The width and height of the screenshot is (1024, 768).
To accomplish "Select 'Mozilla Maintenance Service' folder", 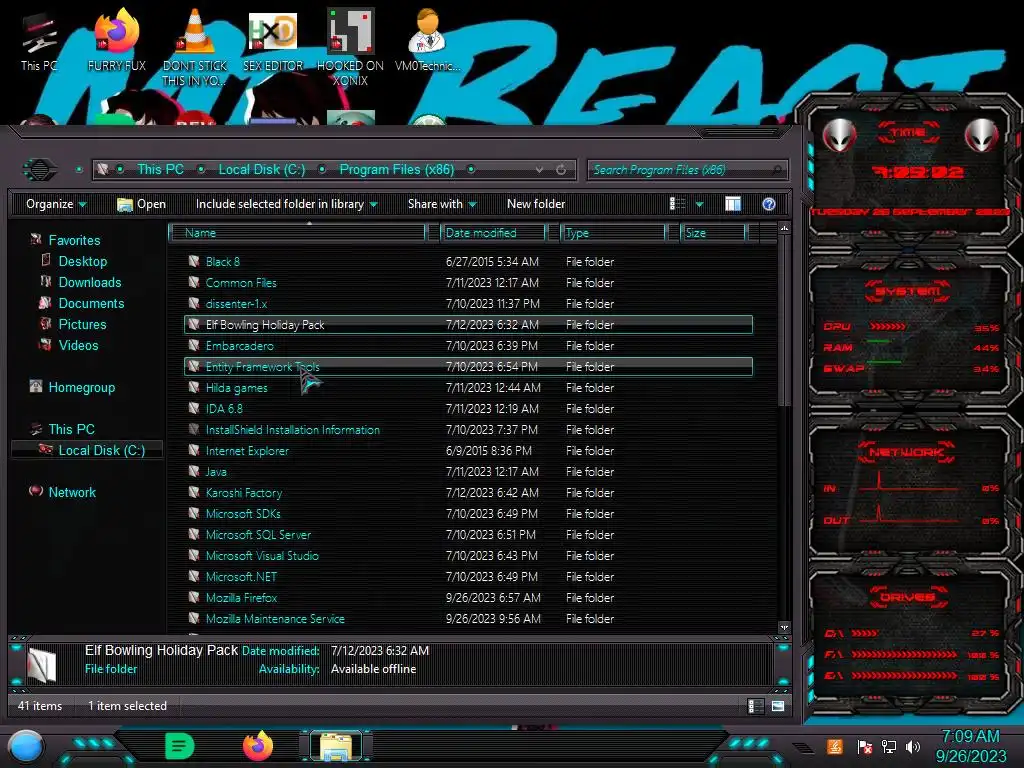I will point(468,618).
